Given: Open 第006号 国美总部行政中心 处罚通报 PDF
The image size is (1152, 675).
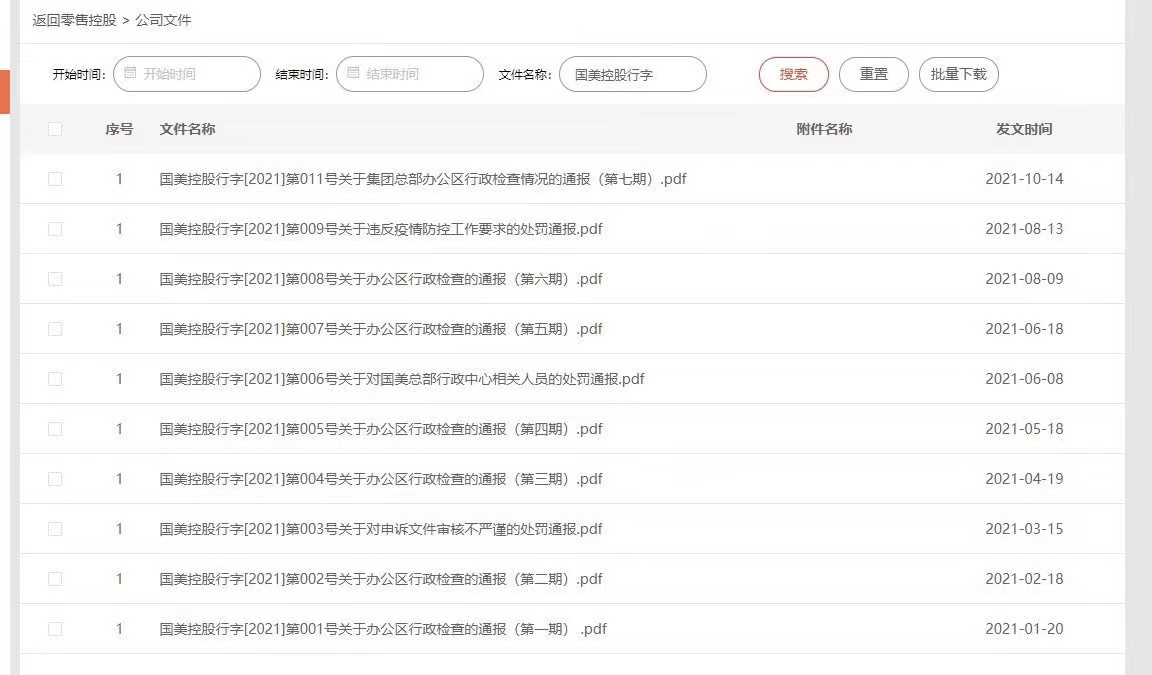Looking at the screenshot, I should pyautogui.click(x=402, y=379).
